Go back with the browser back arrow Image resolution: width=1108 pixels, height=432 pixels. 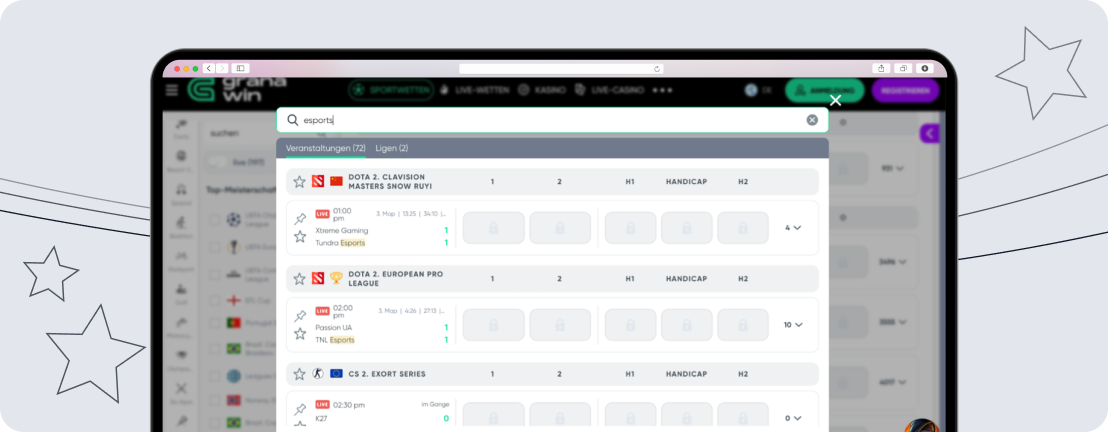pos(209,69)
